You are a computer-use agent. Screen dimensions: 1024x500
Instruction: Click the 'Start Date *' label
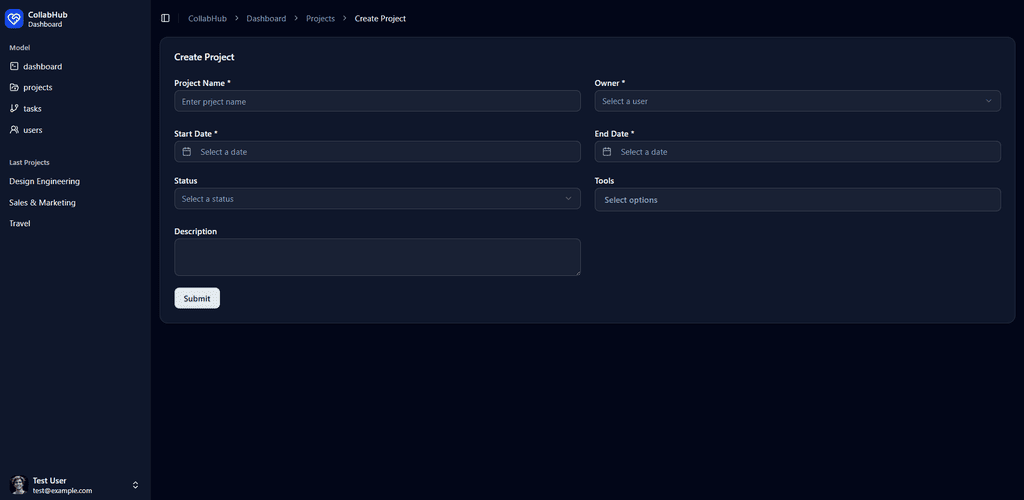coord(196,133)
